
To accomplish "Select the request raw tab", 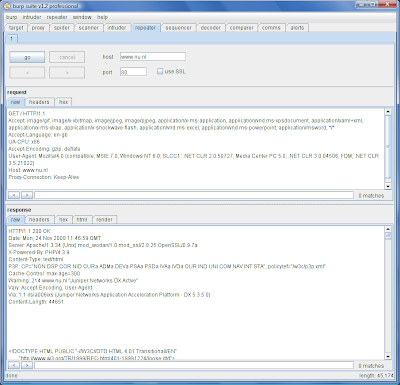I will coord(15,102).
